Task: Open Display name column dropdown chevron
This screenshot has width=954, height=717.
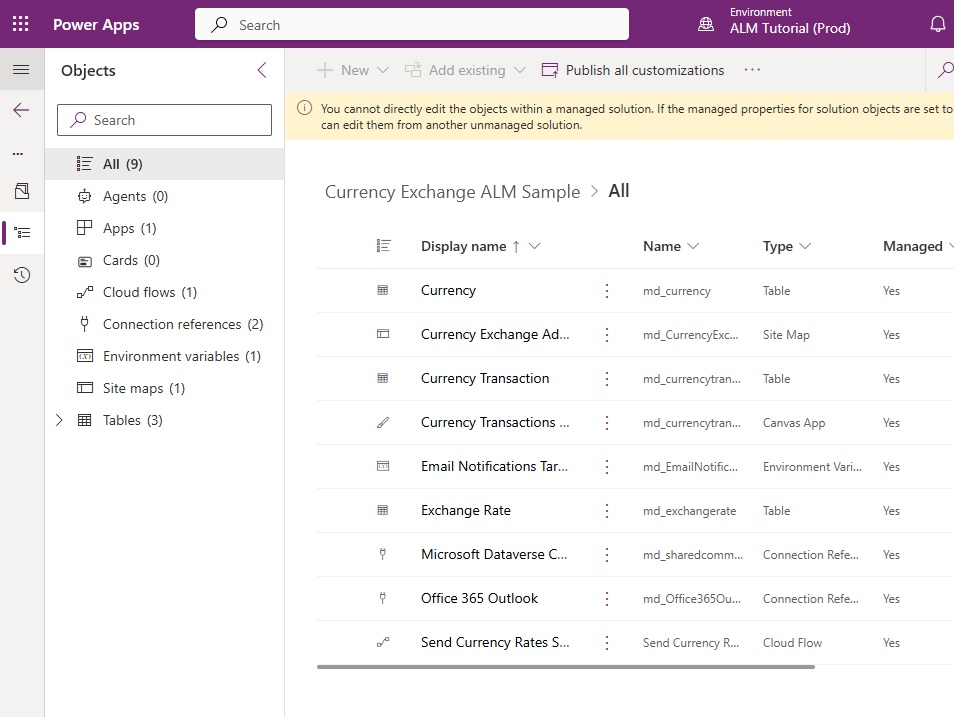Action: pyautogui.click(x=534, y=246)
